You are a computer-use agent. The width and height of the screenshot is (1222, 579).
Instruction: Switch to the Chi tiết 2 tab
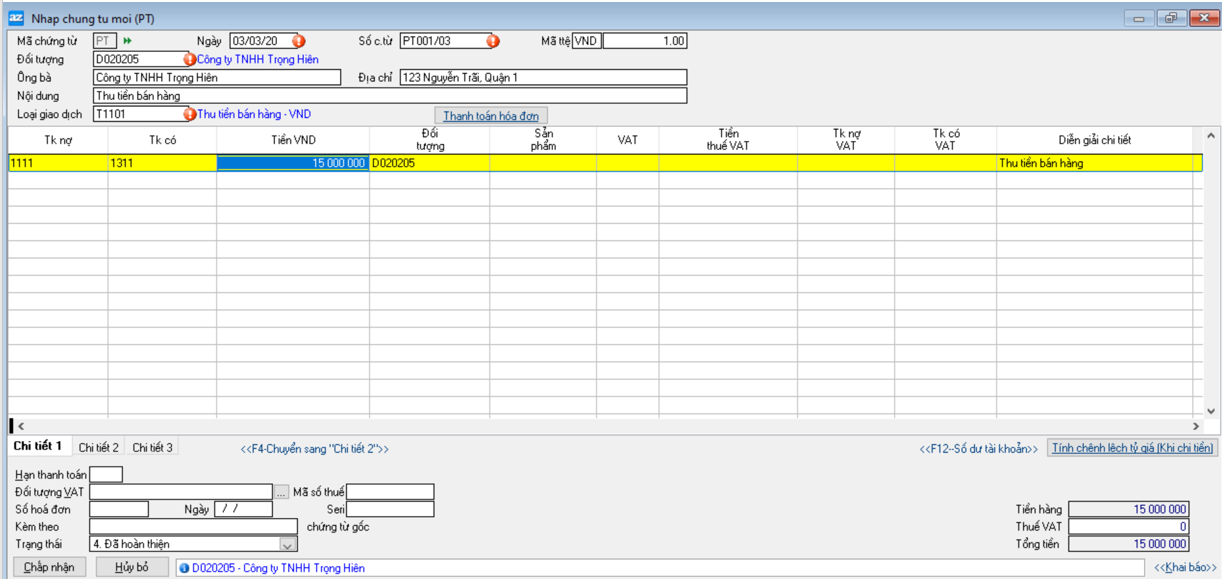(99, 448)
